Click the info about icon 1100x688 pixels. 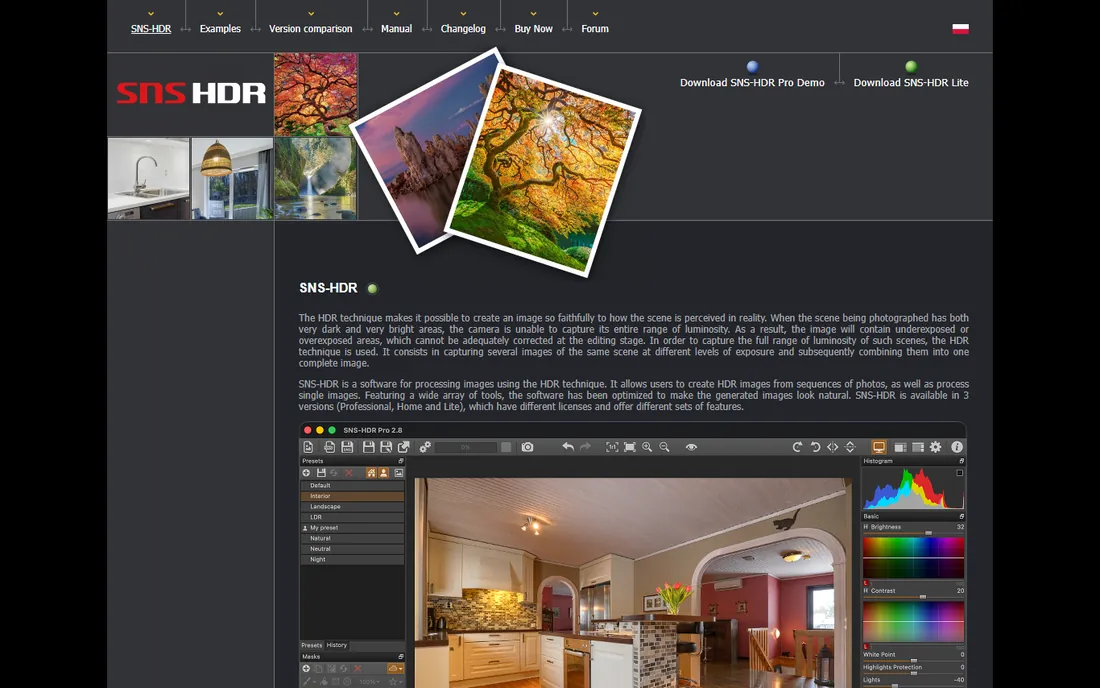click(957, 447)
